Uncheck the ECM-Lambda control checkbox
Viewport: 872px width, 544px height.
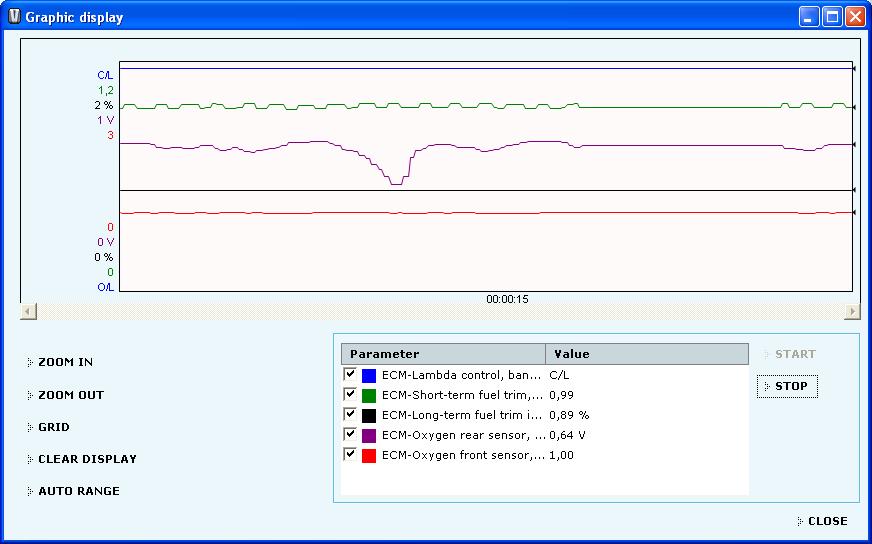(350, 374)
